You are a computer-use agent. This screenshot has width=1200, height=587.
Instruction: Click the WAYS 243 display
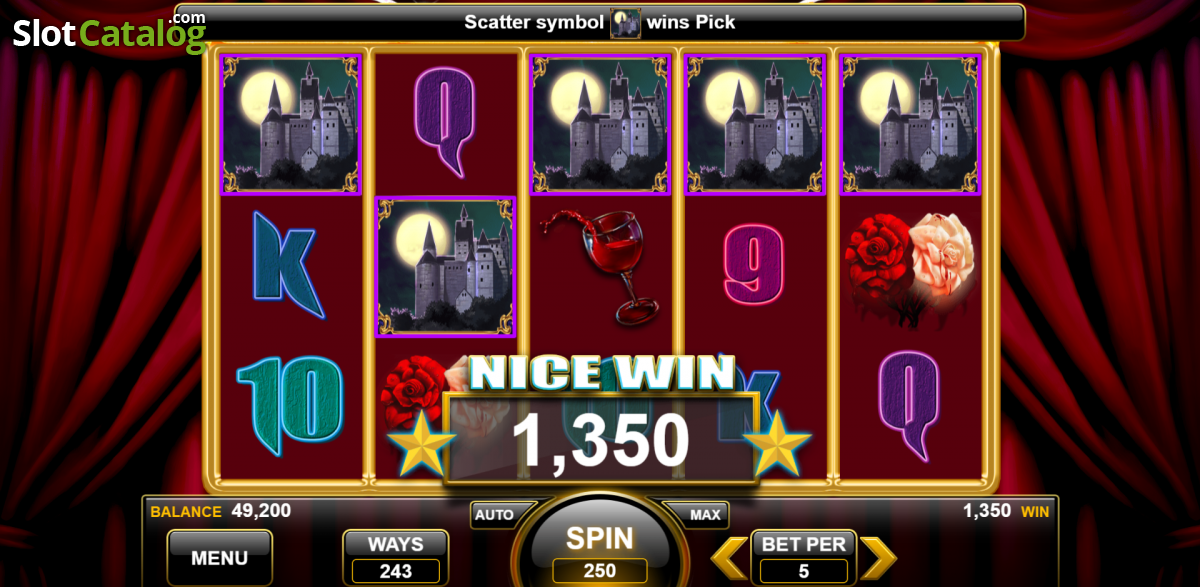(x=396, y=558)
